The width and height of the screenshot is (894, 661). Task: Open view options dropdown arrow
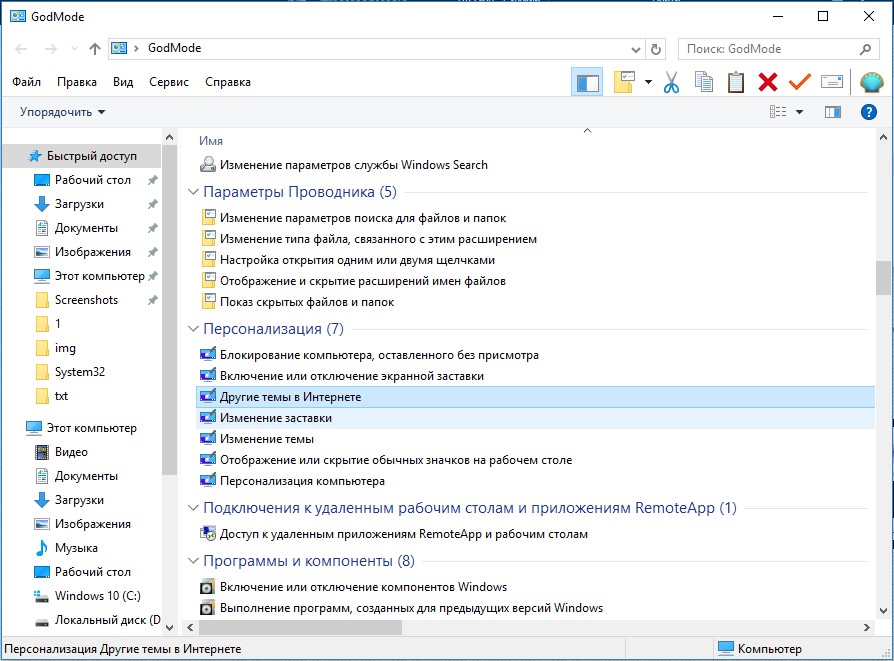799,112
